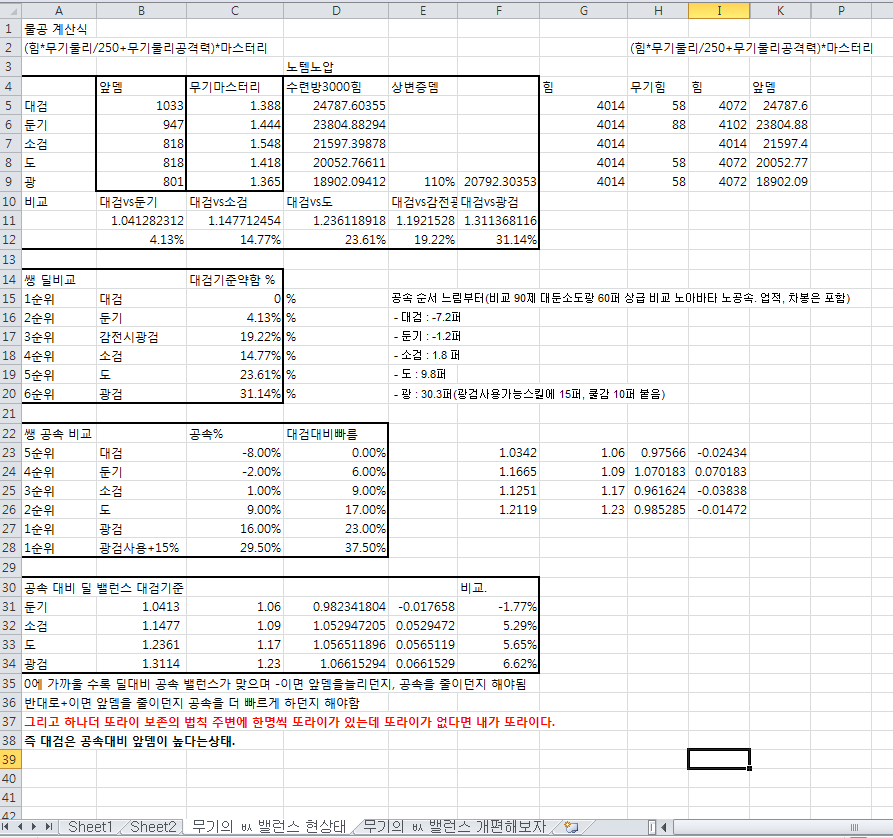Select column P header

(841, 10)
